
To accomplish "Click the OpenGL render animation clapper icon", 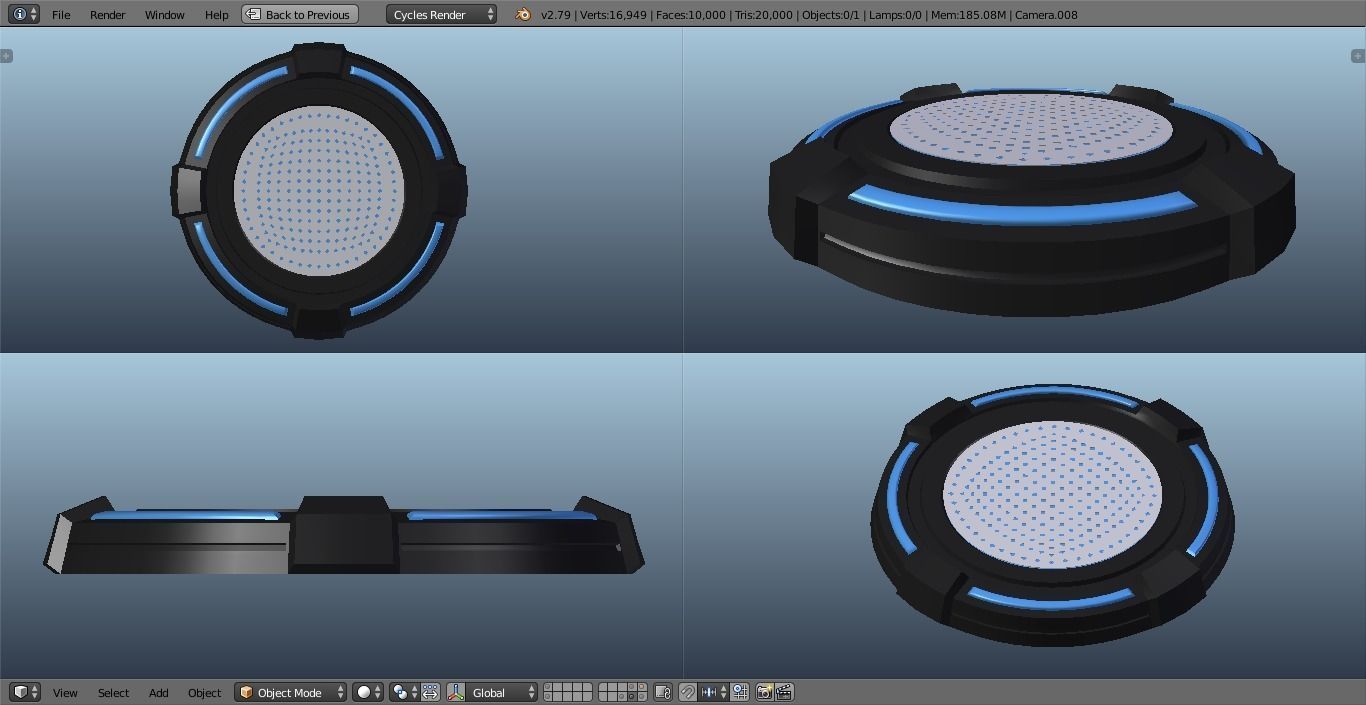I will click(785, 692).
